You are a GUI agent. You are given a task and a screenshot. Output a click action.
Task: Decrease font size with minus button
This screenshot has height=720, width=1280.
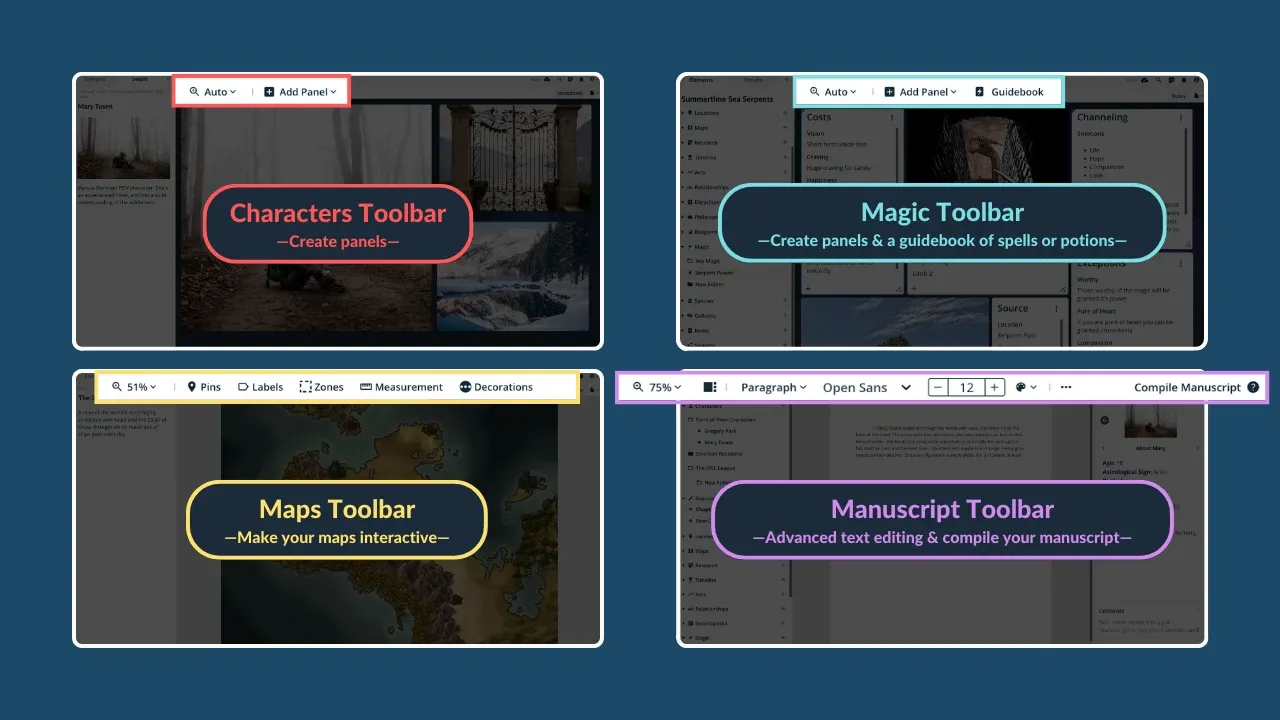tap(937, 387)
